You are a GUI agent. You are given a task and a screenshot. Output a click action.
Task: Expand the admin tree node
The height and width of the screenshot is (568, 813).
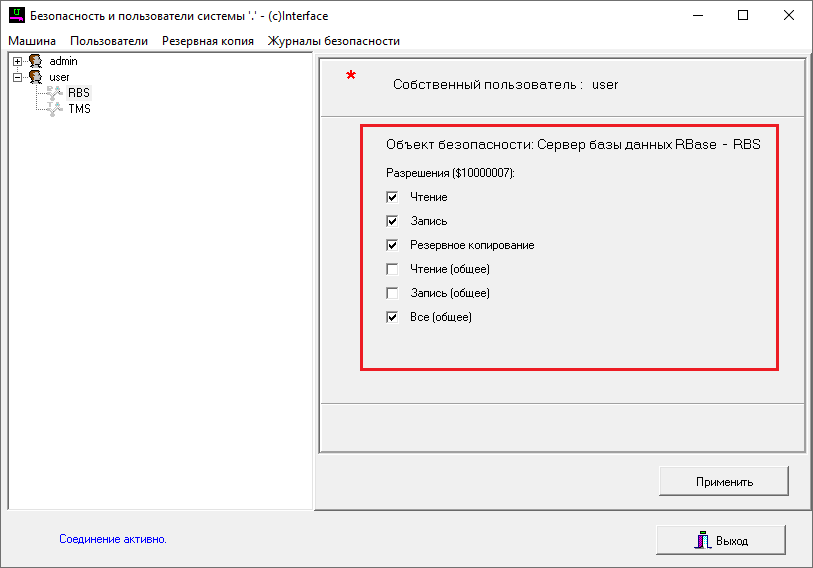[x=17, y=61]
